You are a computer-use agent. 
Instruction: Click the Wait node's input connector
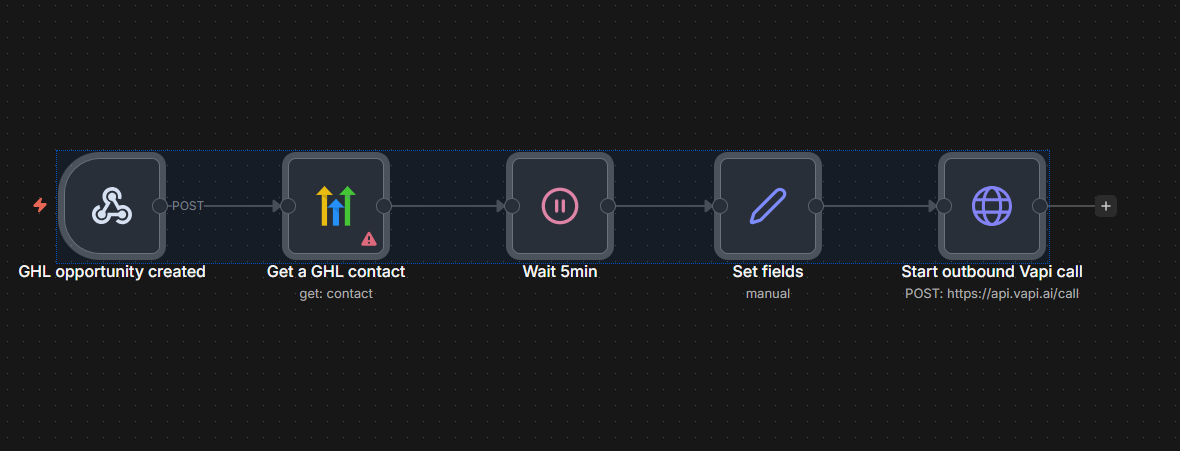[511, 206]
